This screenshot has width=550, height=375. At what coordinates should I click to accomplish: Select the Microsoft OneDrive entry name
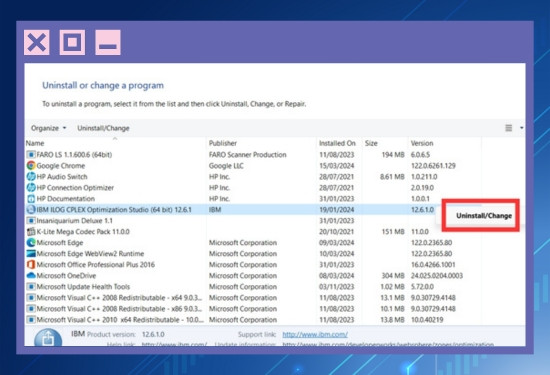tap(66, 276)
